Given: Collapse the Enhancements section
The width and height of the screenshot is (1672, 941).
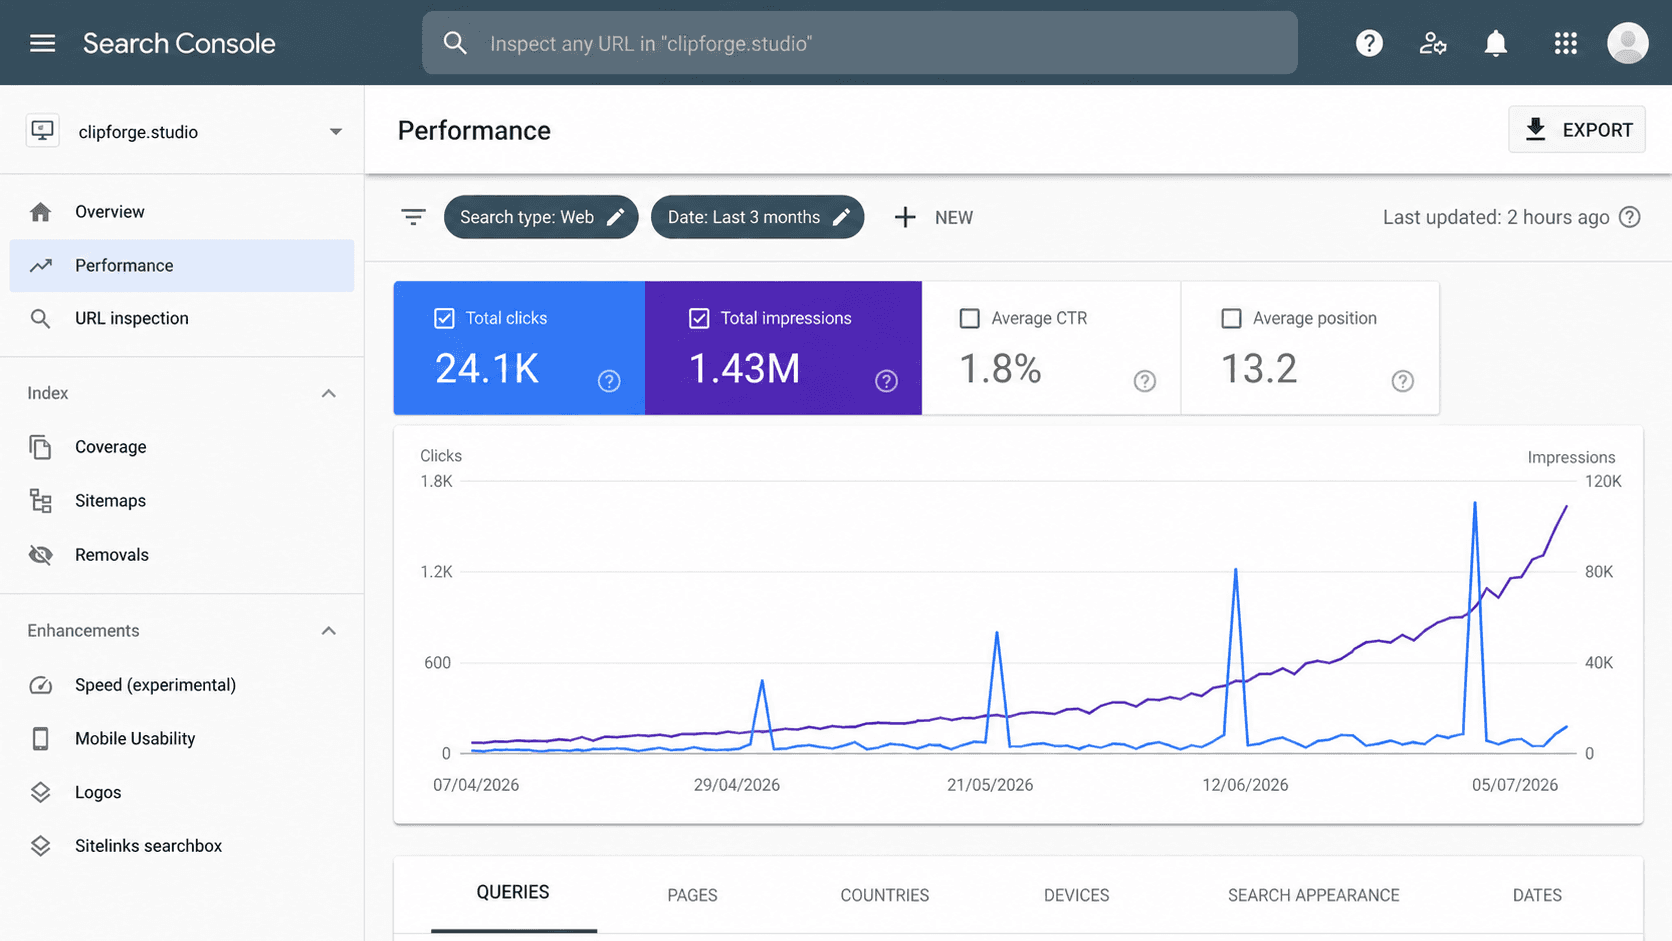Looking at the screenshot, I should tap(328, 631).
